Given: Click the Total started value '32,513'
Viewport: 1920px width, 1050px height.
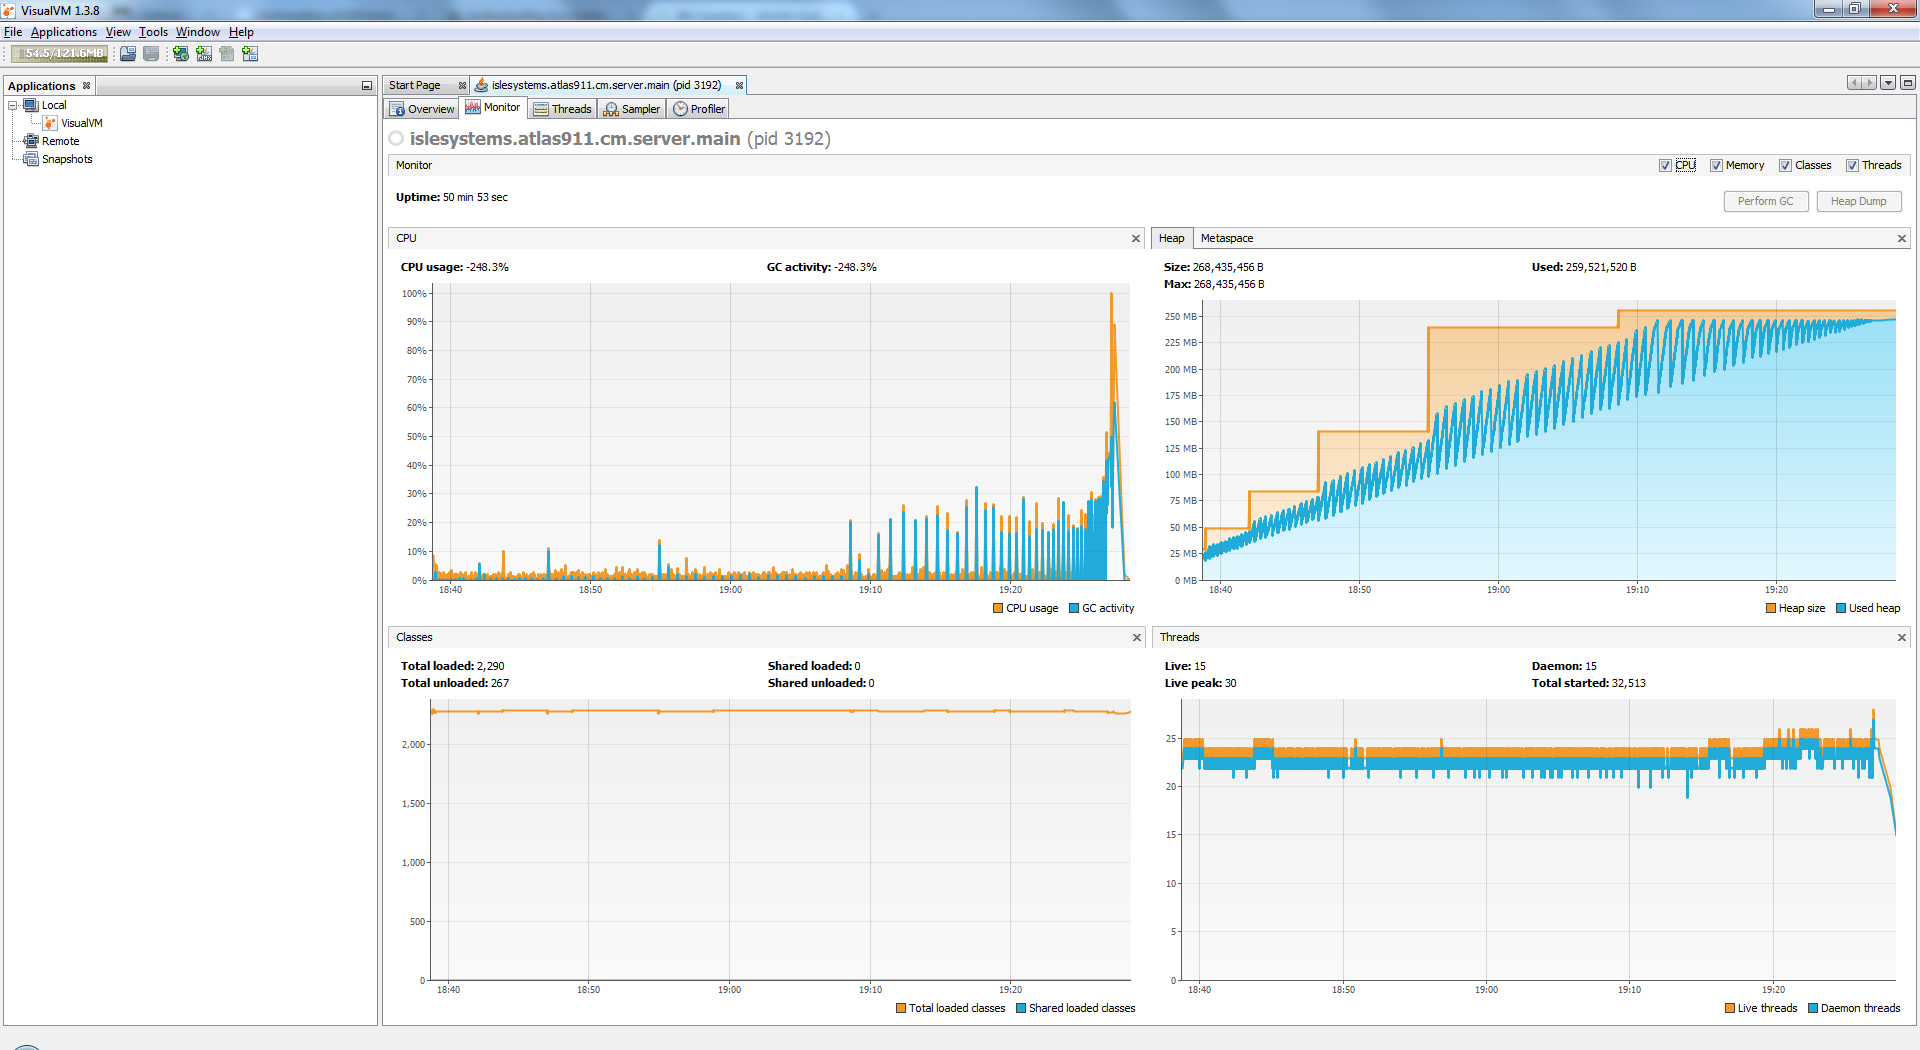Looking at the screenshot, I should click(x=1628, y=683).
